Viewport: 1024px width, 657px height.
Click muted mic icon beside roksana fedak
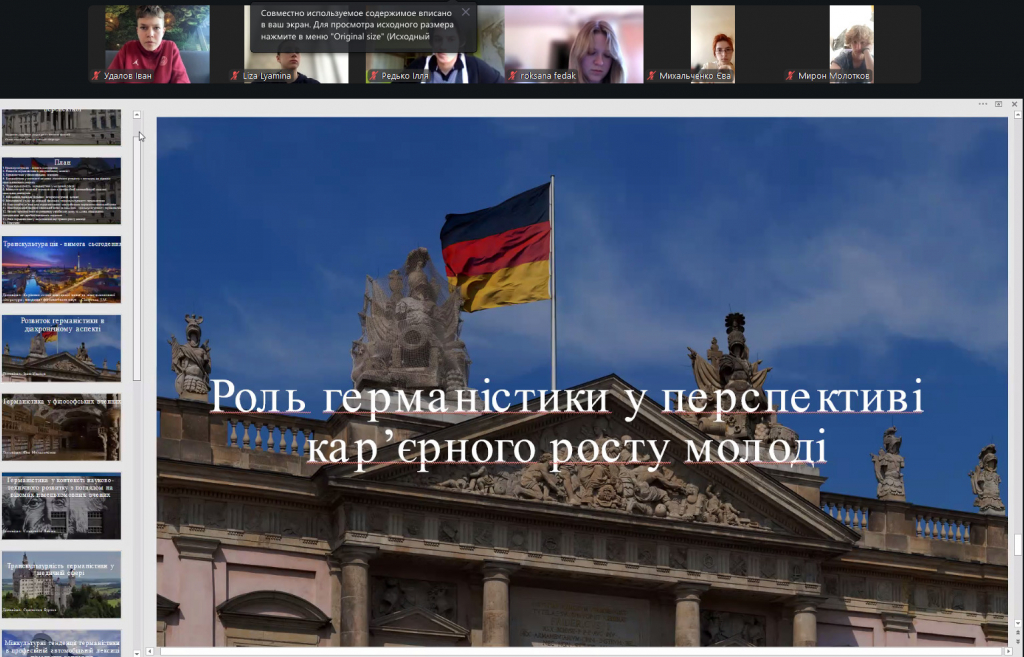pos(513,75)
